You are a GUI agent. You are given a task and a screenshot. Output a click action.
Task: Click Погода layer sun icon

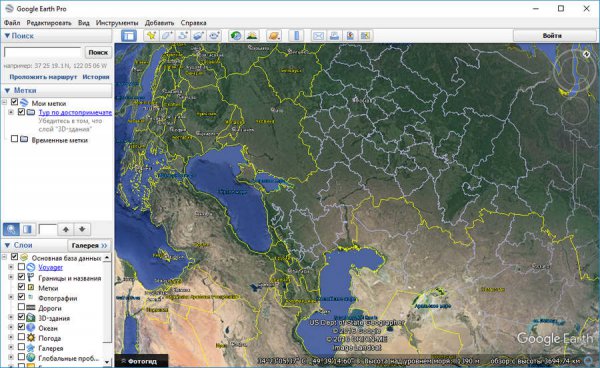click(31, 338)
